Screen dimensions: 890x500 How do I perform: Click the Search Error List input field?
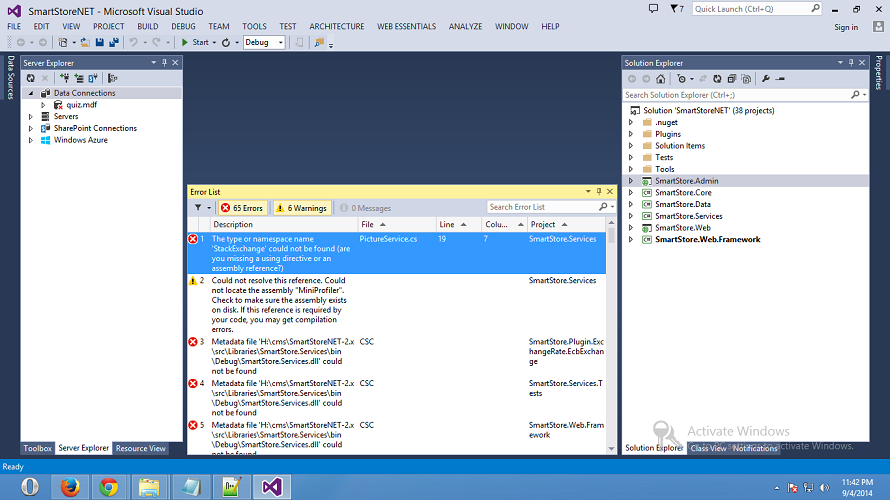pos(541,207)
